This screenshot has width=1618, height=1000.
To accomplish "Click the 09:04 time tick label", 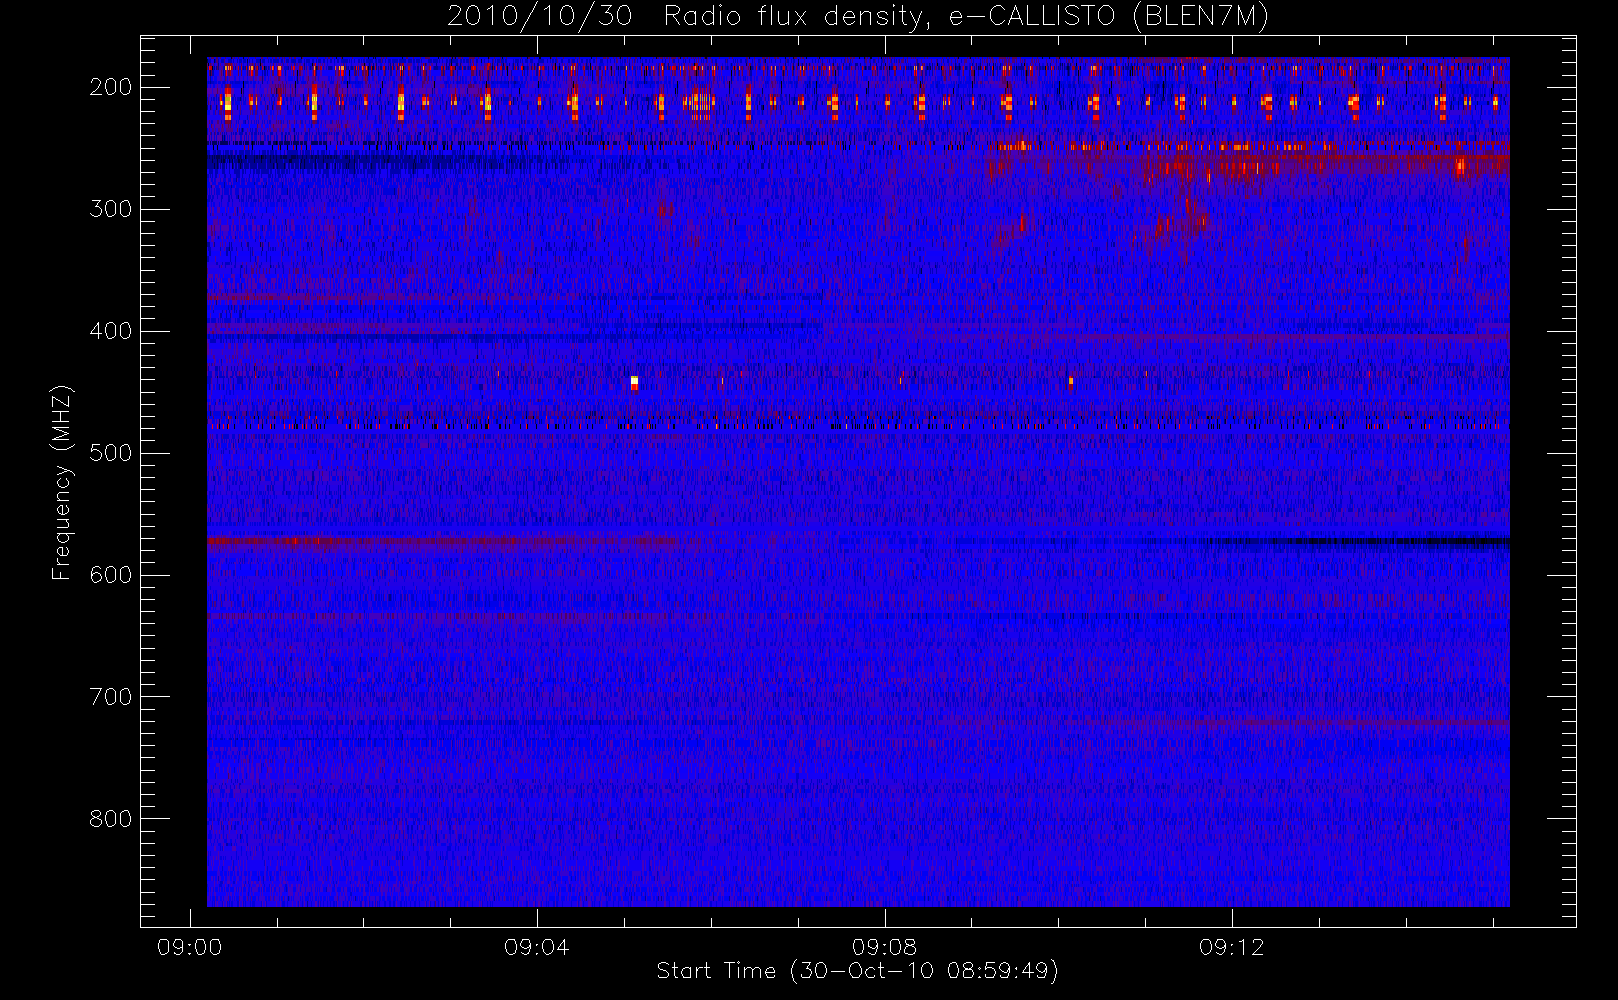I will [537, 947].
